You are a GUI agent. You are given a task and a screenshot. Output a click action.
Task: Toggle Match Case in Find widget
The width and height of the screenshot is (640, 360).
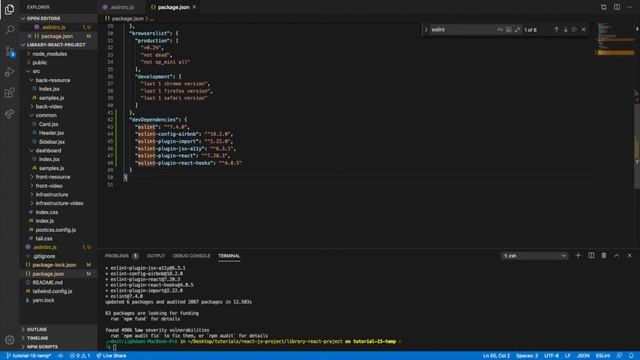point(500,29)
